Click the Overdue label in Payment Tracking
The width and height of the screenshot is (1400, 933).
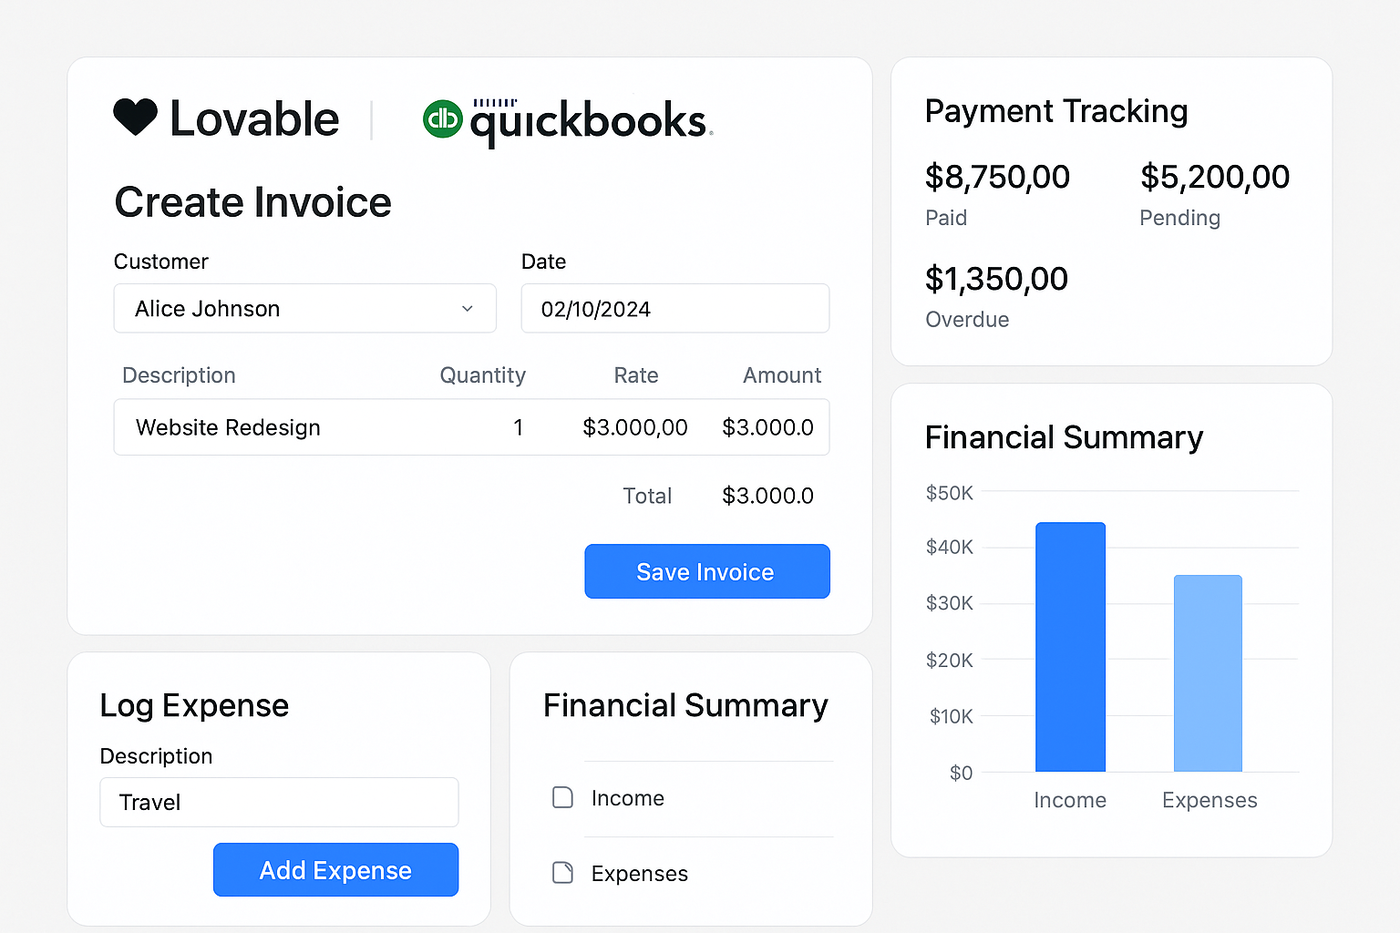[x=967, y=320]
